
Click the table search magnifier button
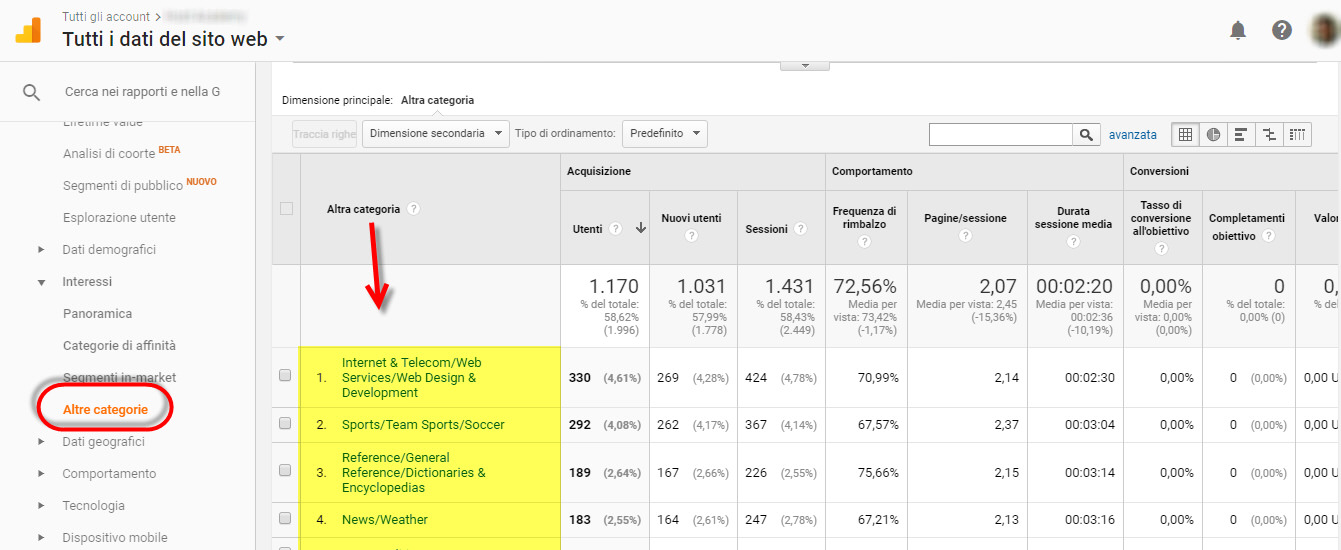tap(1086, 134)
